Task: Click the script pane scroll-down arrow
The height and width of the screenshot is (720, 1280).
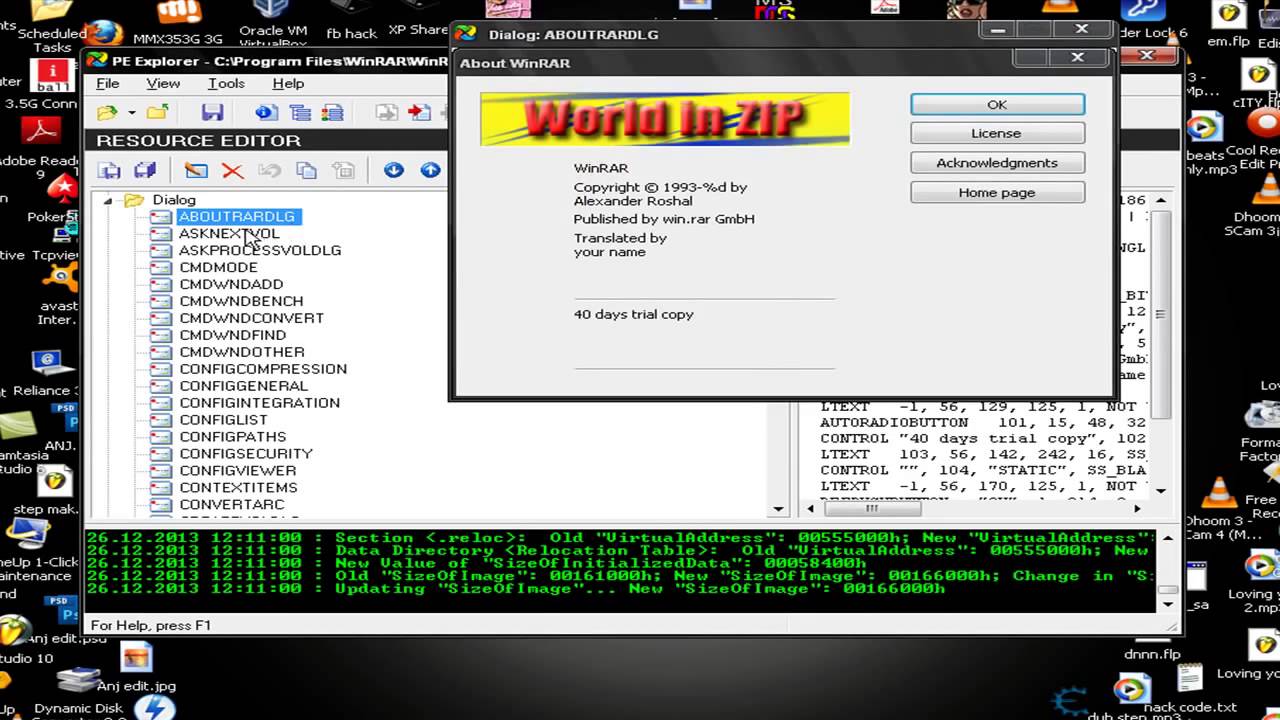Action: 1160,490
